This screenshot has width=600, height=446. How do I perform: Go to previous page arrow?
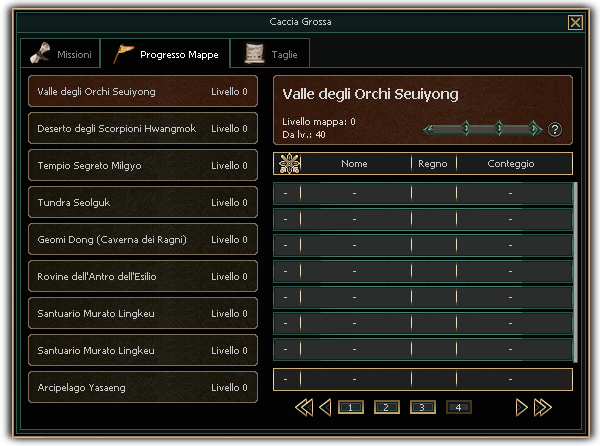(325, 407)
